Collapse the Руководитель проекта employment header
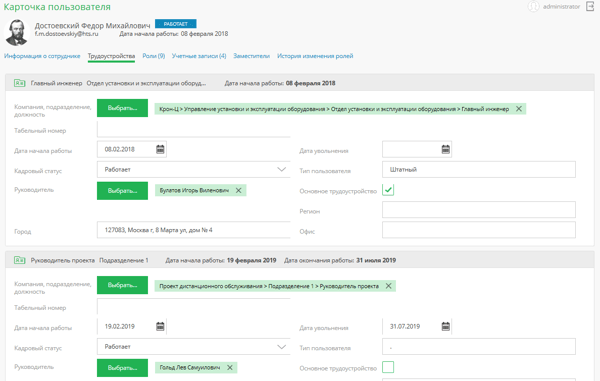 300,260
